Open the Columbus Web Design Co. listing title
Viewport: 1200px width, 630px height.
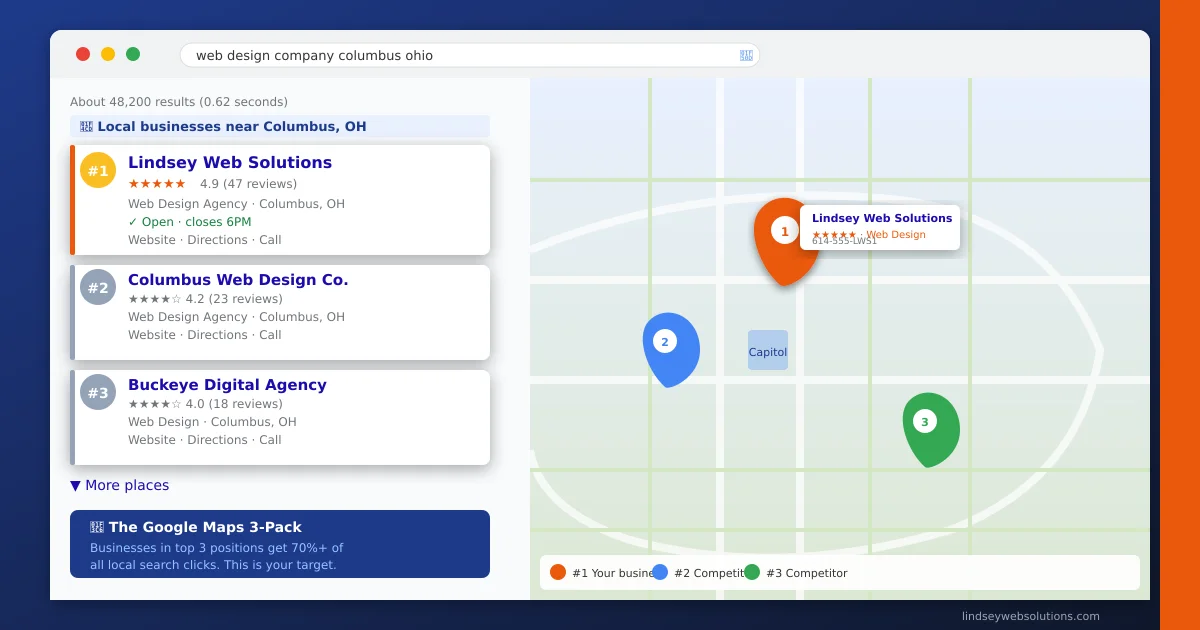tap(238, 280)
